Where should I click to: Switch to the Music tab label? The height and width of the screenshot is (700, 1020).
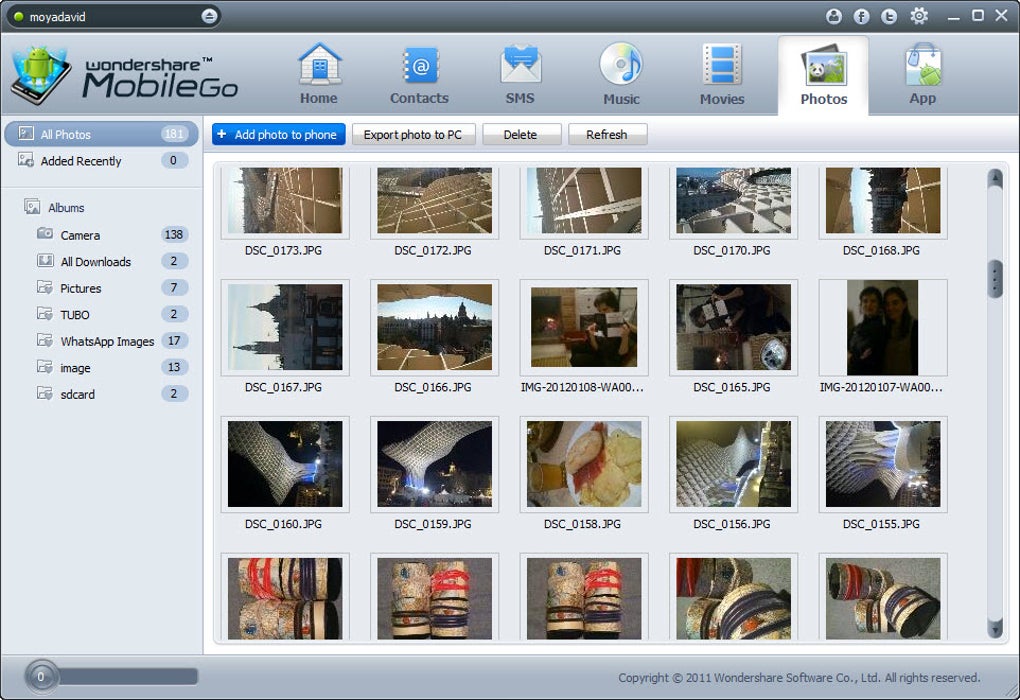[621, 99]
